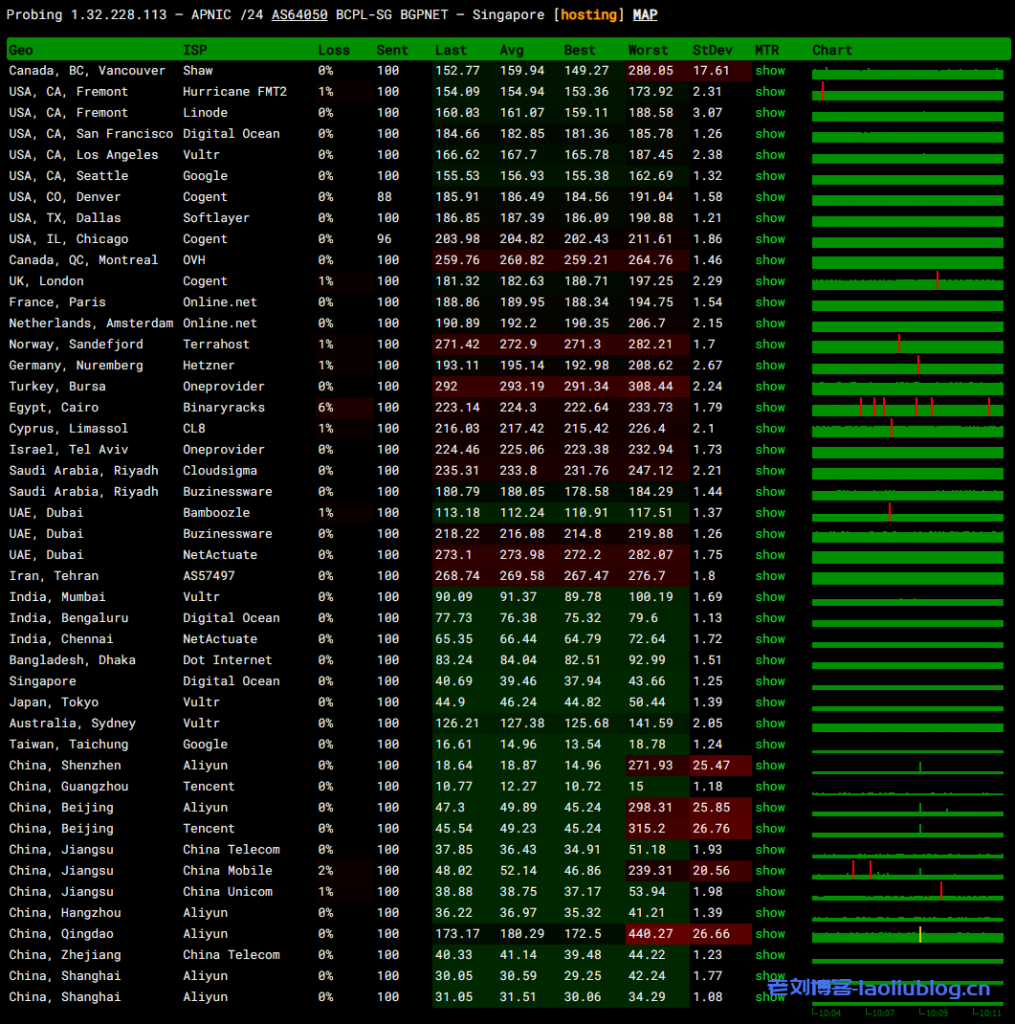Show MTR for China, Qingdao Aliyun row

coord(770,934)
